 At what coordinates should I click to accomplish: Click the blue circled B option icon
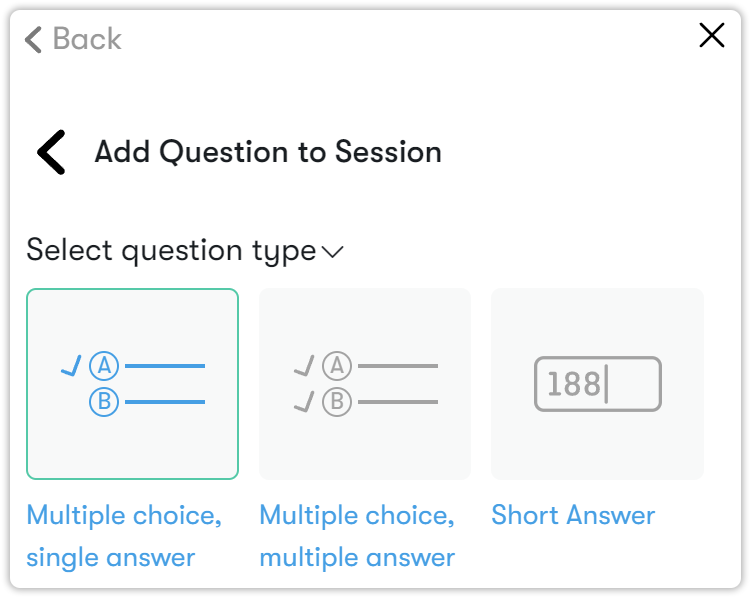coord(104,402)
